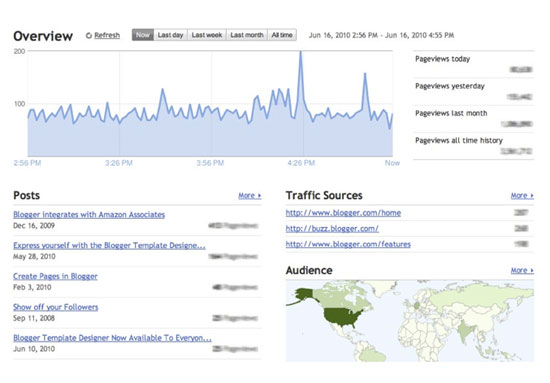Open 'Blogger Template Designer Now Available To Everyon...' post
Viewport: 550px width, 383px height.
point(113,338)
